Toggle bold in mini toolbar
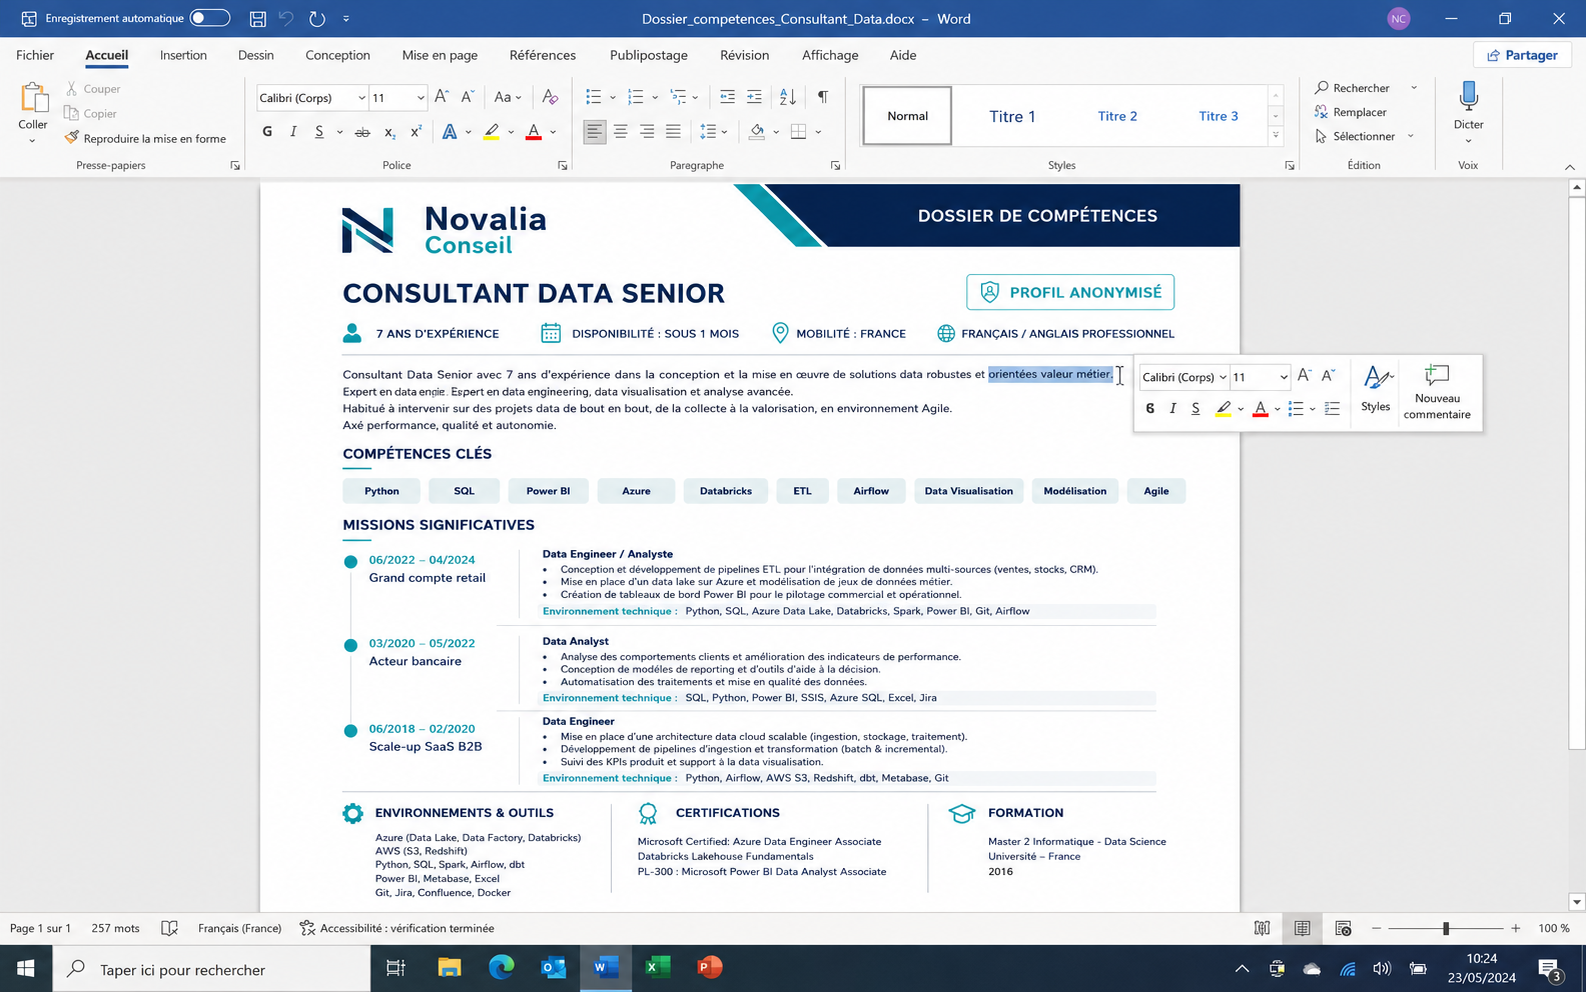1586x992 pixels. (1150, 408)
